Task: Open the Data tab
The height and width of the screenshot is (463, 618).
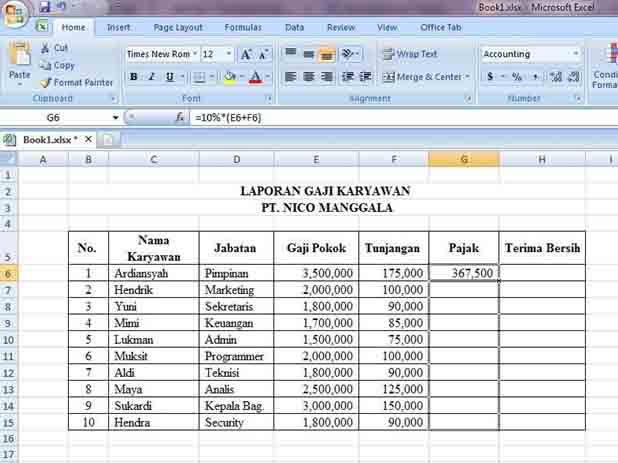Action: pos(294,28)
